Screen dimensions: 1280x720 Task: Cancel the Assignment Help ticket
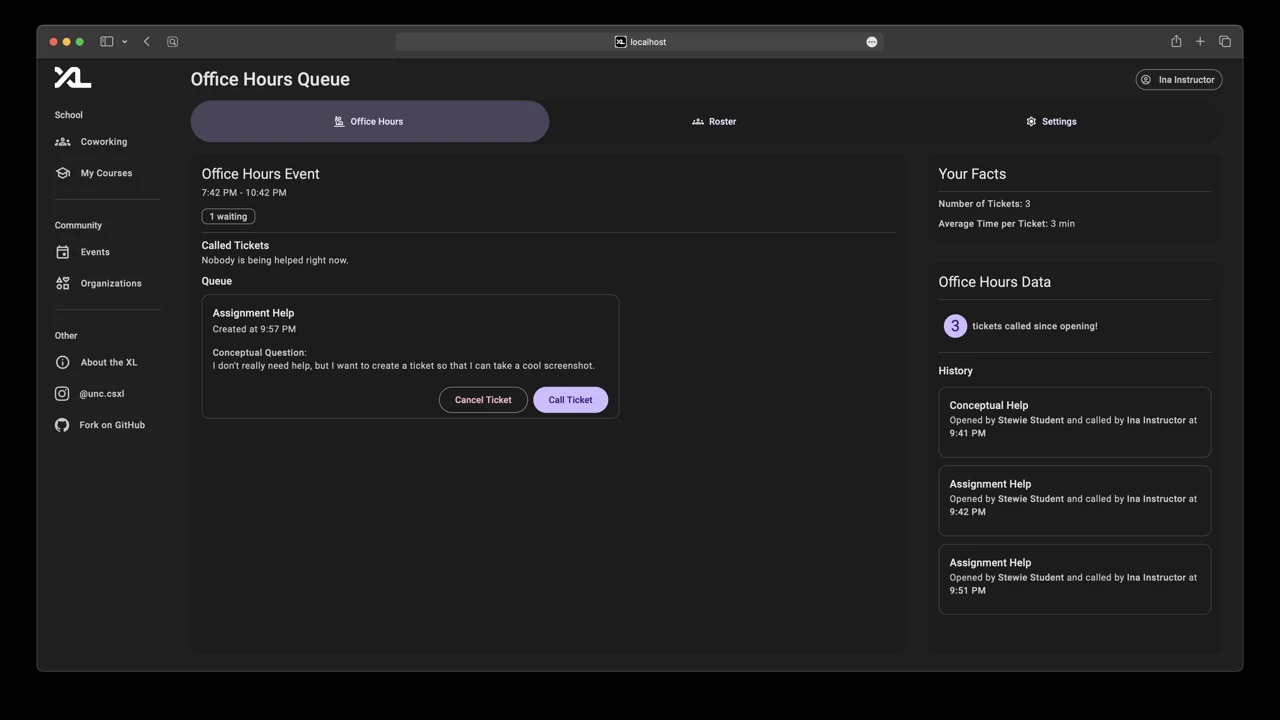483,400
